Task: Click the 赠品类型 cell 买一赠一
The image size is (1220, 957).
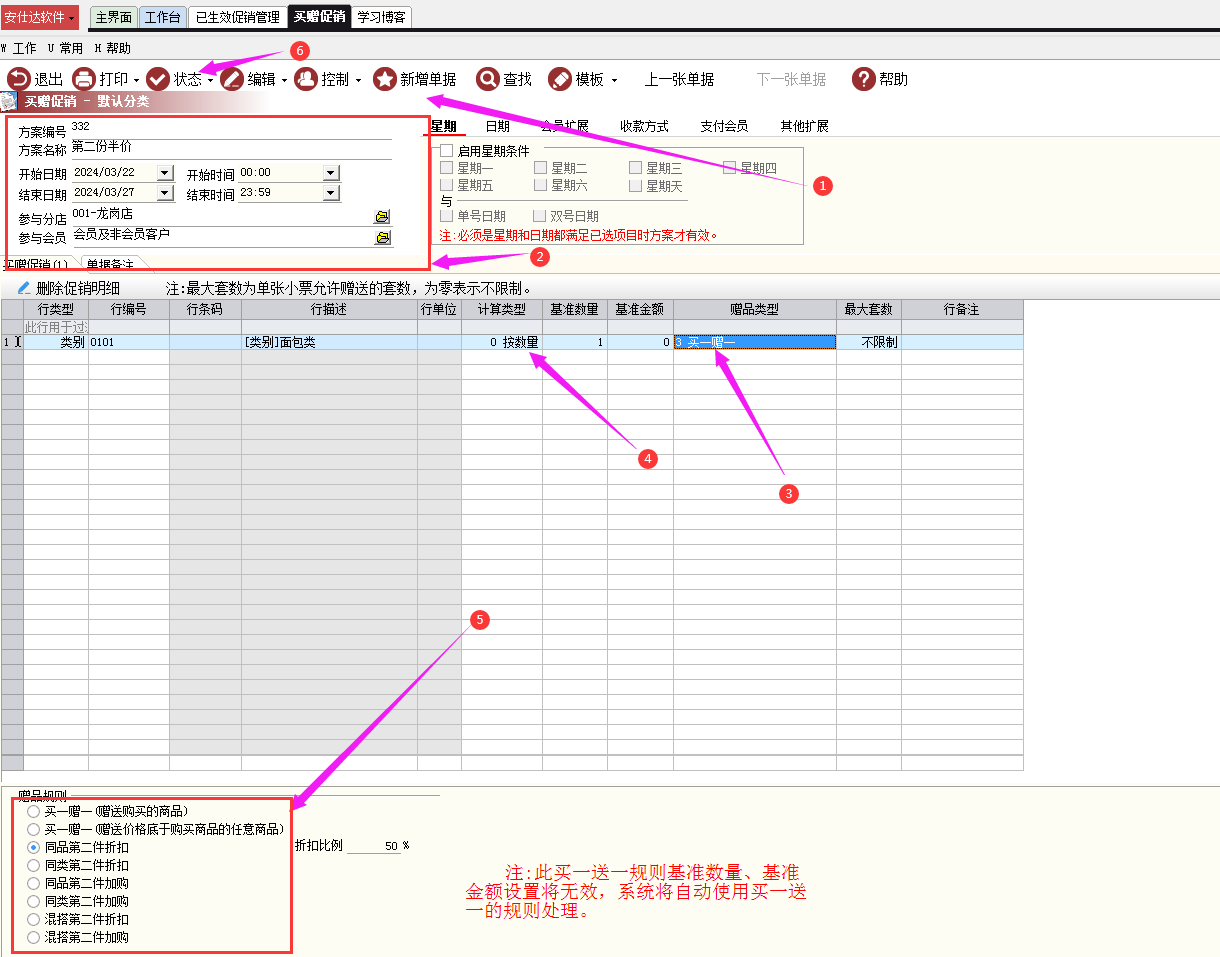Action: [x=755, y=342]
